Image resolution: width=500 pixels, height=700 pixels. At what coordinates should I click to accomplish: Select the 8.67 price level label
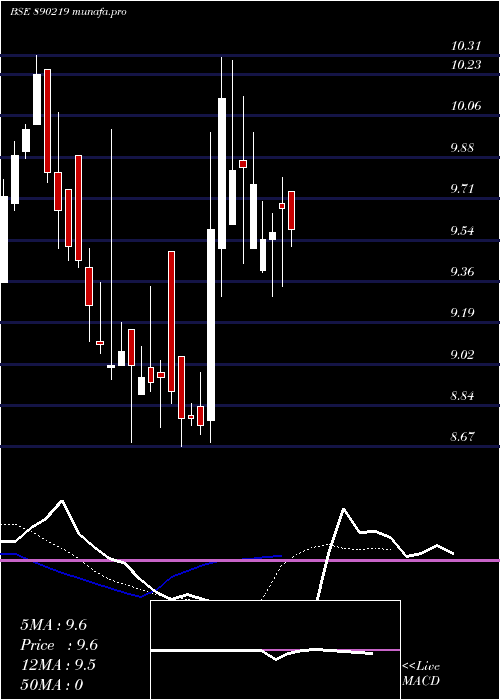point(462,437)
